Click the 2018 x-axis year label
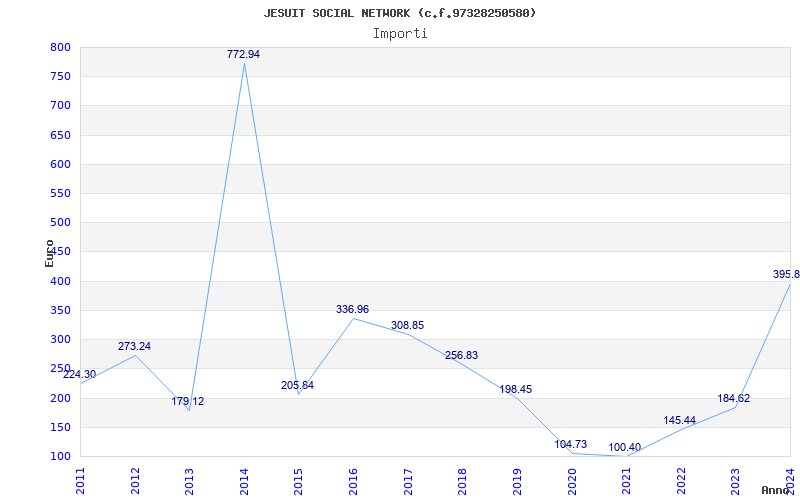The image size is (800, 500). point(462,481)
